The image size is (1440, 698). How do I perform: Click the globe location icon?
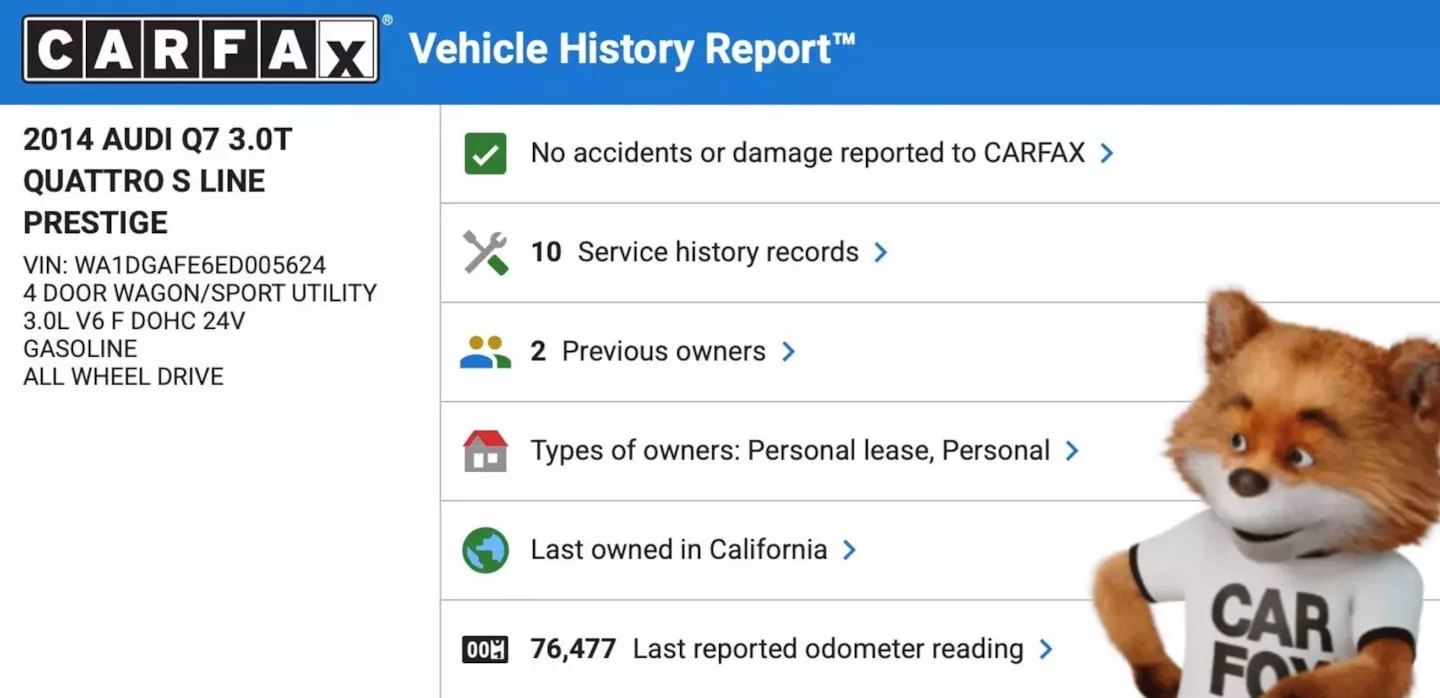pos(486,550)
